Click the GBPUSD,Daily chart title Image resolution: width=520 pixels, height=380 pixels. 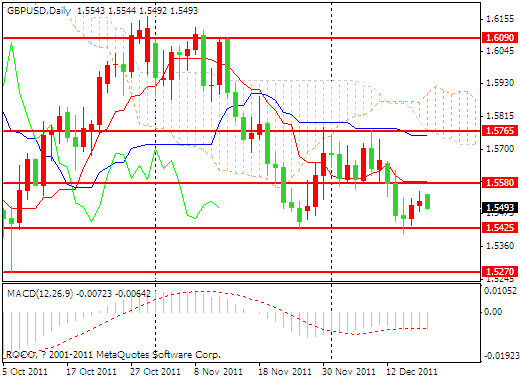click(x=39, y=11)
